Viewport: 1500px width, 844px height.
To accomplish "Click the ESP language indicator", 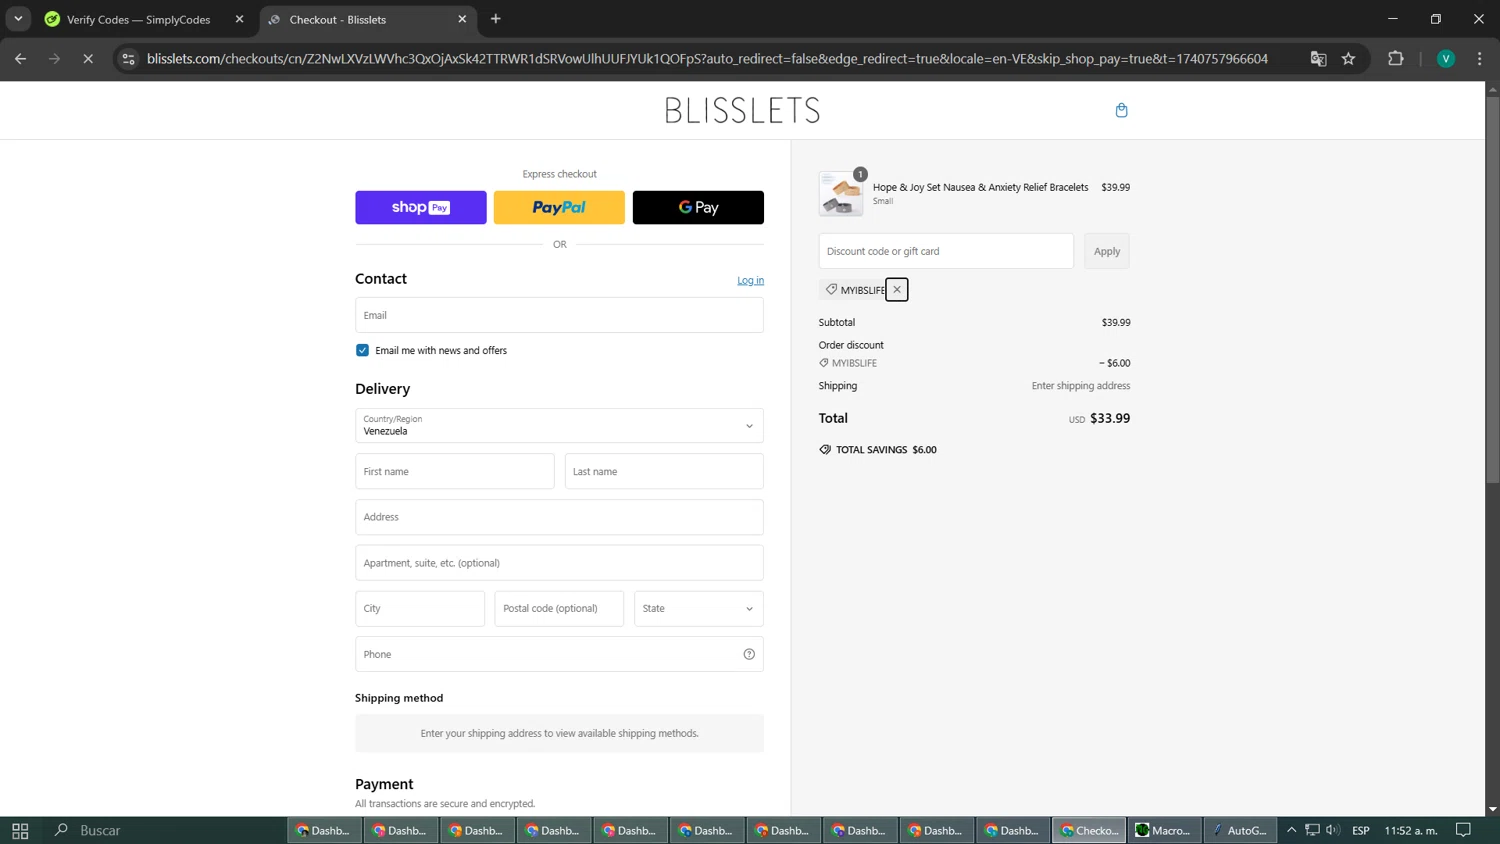I will coord(1360,830).
